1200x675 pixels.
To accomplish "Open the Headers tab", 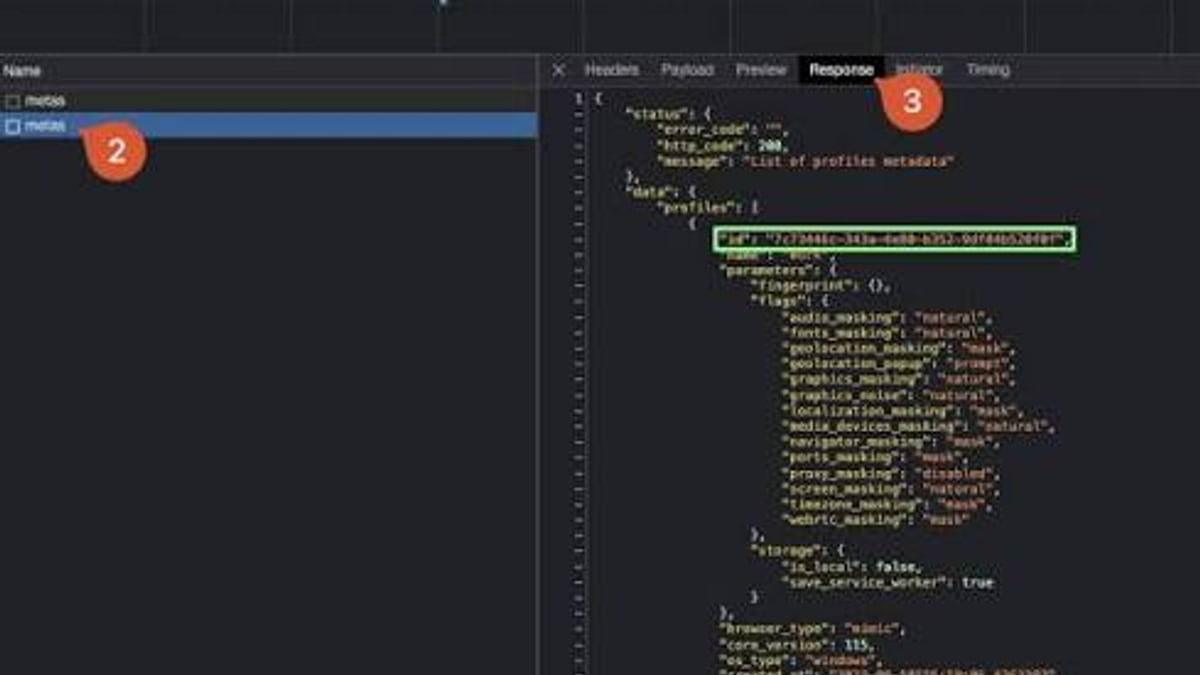I will point(612,70).
